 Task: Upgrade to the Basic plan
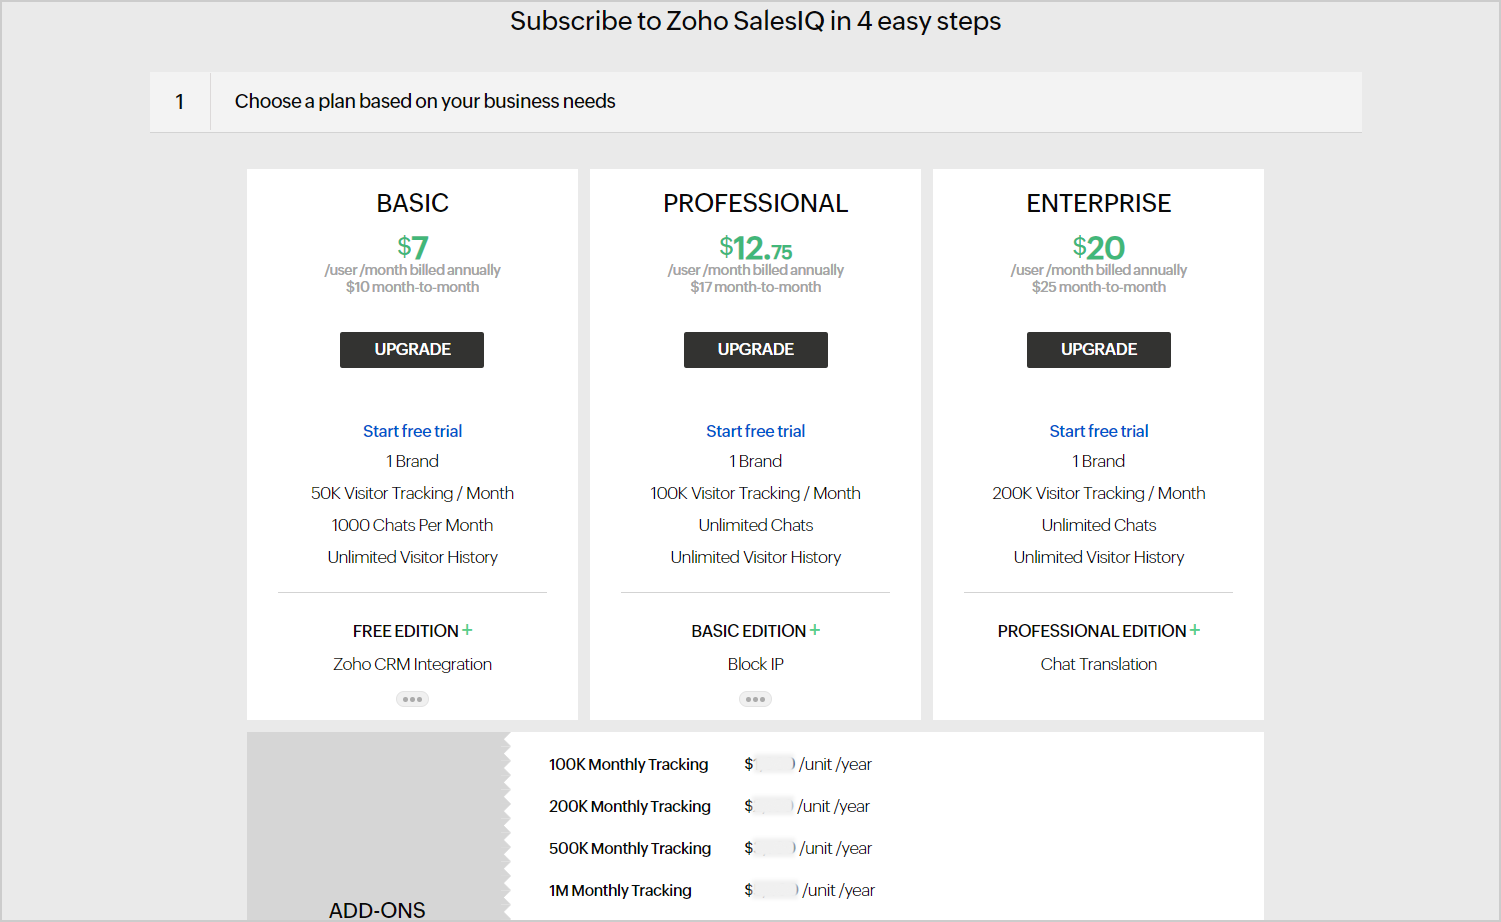412,350
